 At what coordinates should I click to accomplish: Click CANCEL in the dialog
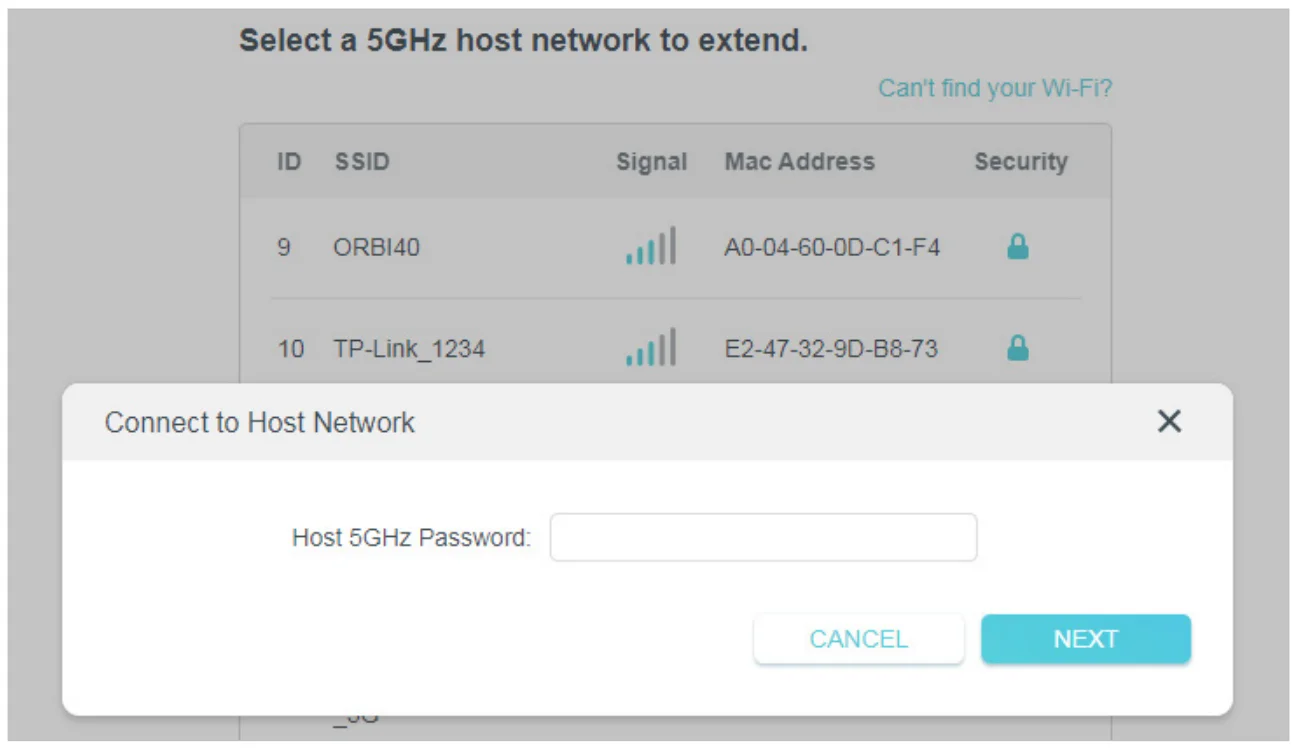(x=858, y=638)
